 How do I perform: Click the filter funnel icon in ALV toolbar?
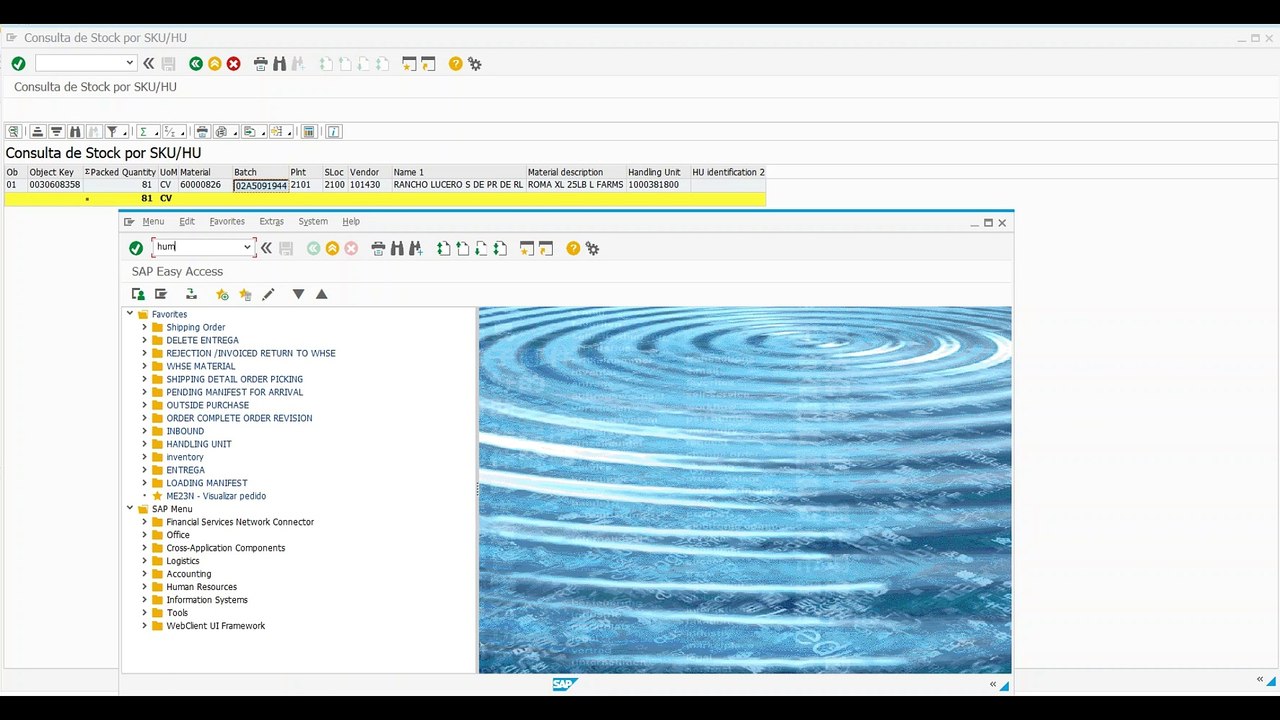click(113, 132)
